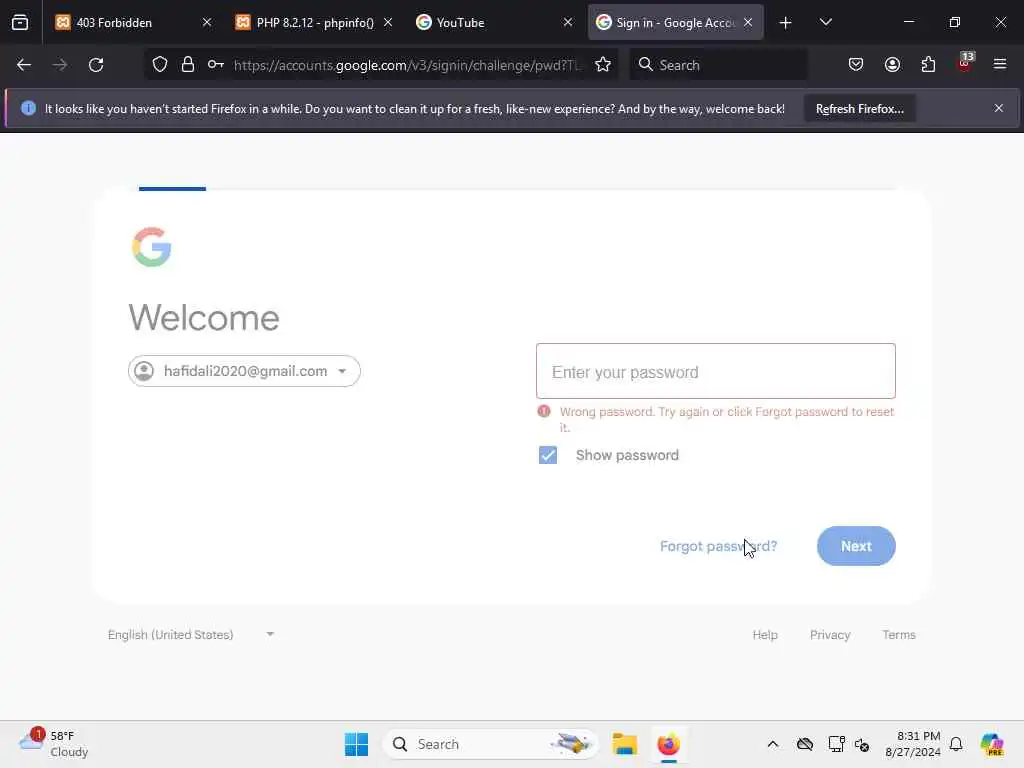Close the YouTube tab

coord(568,22)
